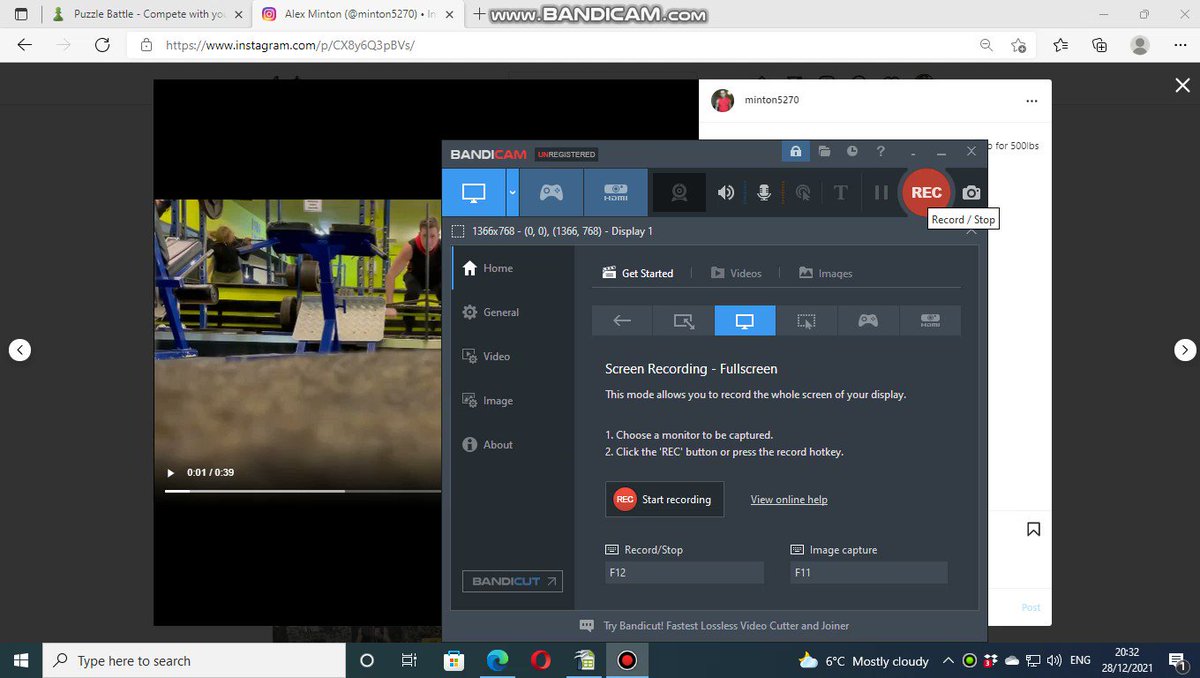Open General settings in Bandicam sidebar

point(491,312)
